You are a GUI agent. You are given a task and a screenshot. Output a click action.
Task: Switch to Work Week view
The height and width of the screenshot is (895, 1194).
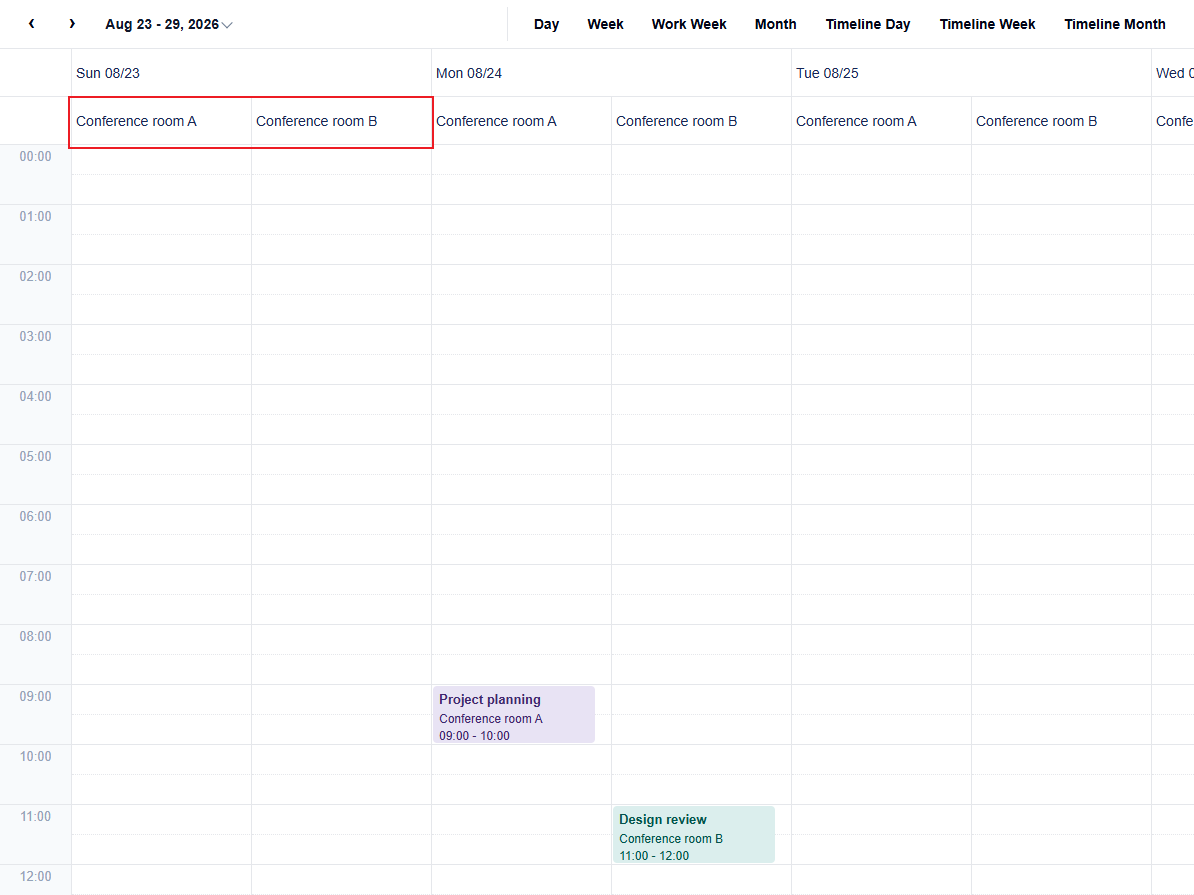click(689, 24)
